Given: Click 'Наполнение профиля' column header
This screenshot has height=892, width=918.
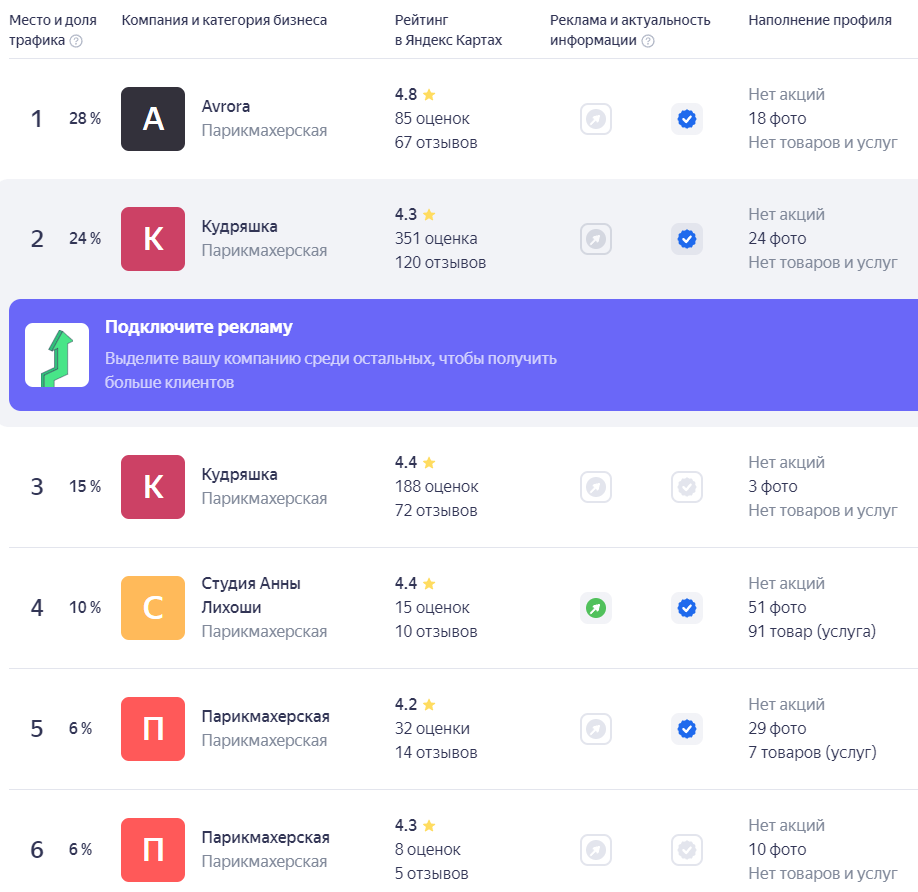Looking at the screenshot, I should 820,20.
